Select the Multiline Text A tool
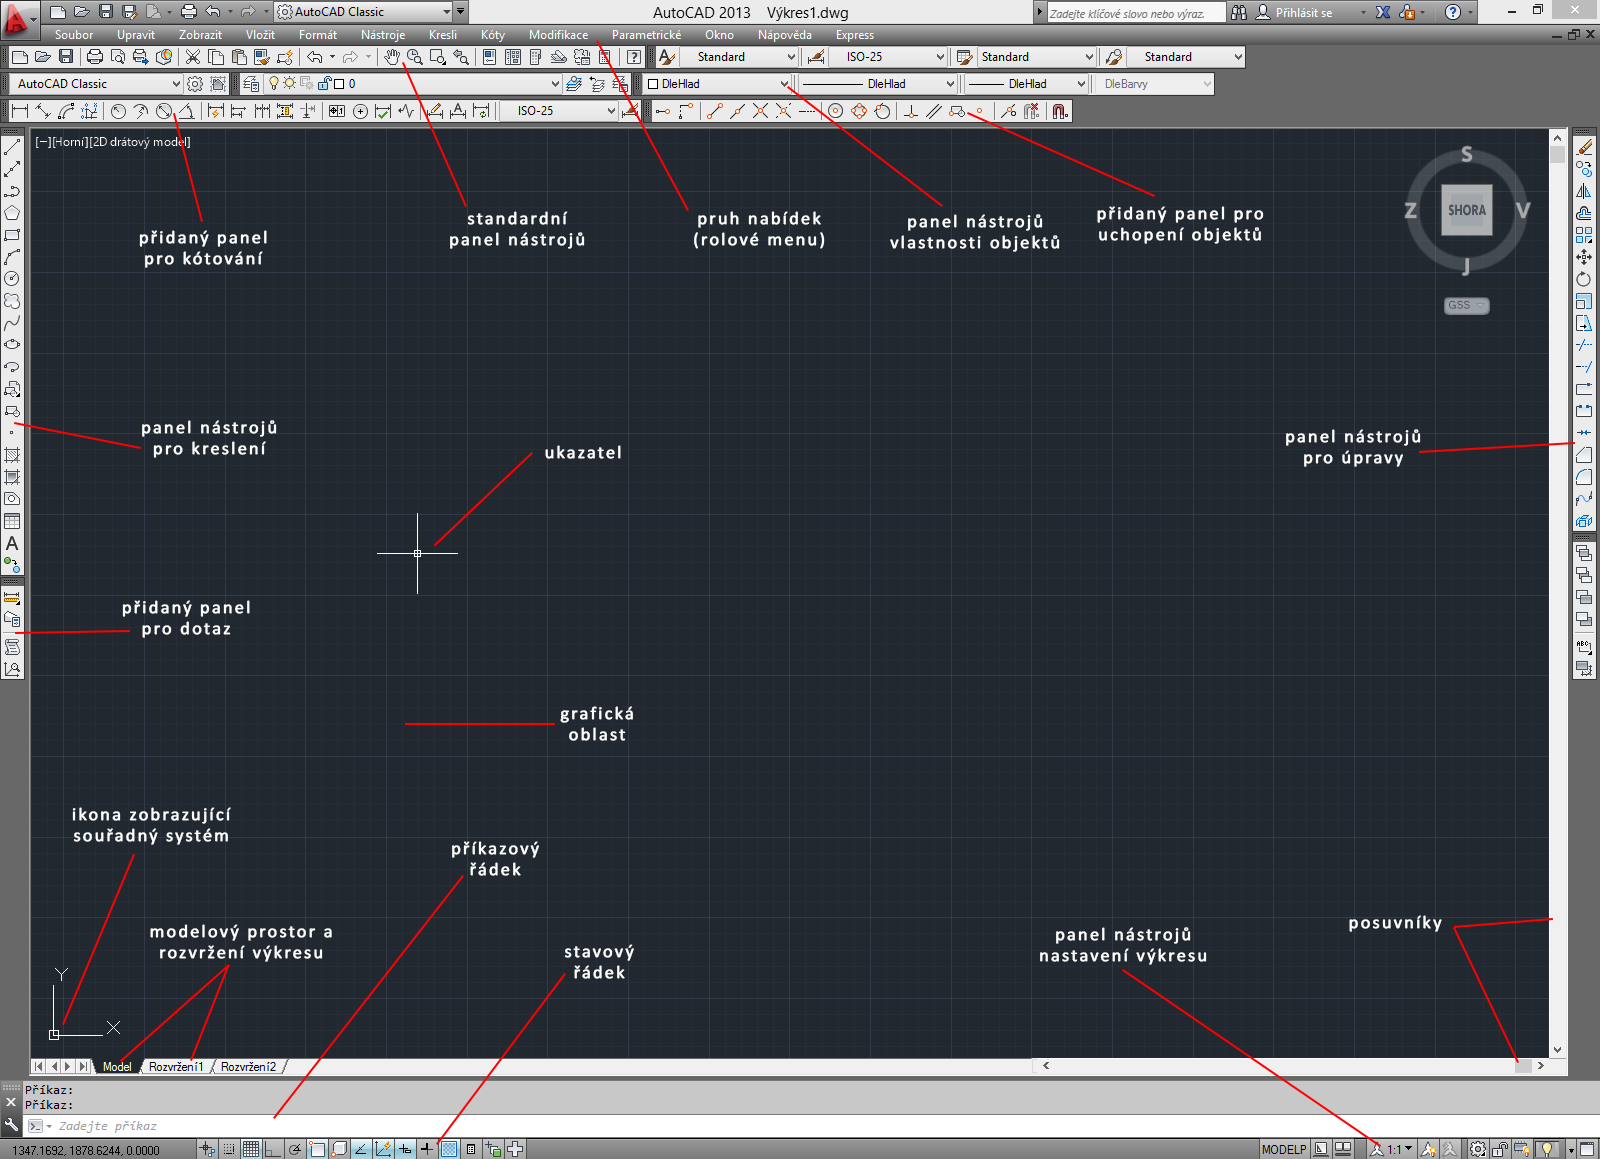Screen dimensions: 1600x1159 (12, 543)
